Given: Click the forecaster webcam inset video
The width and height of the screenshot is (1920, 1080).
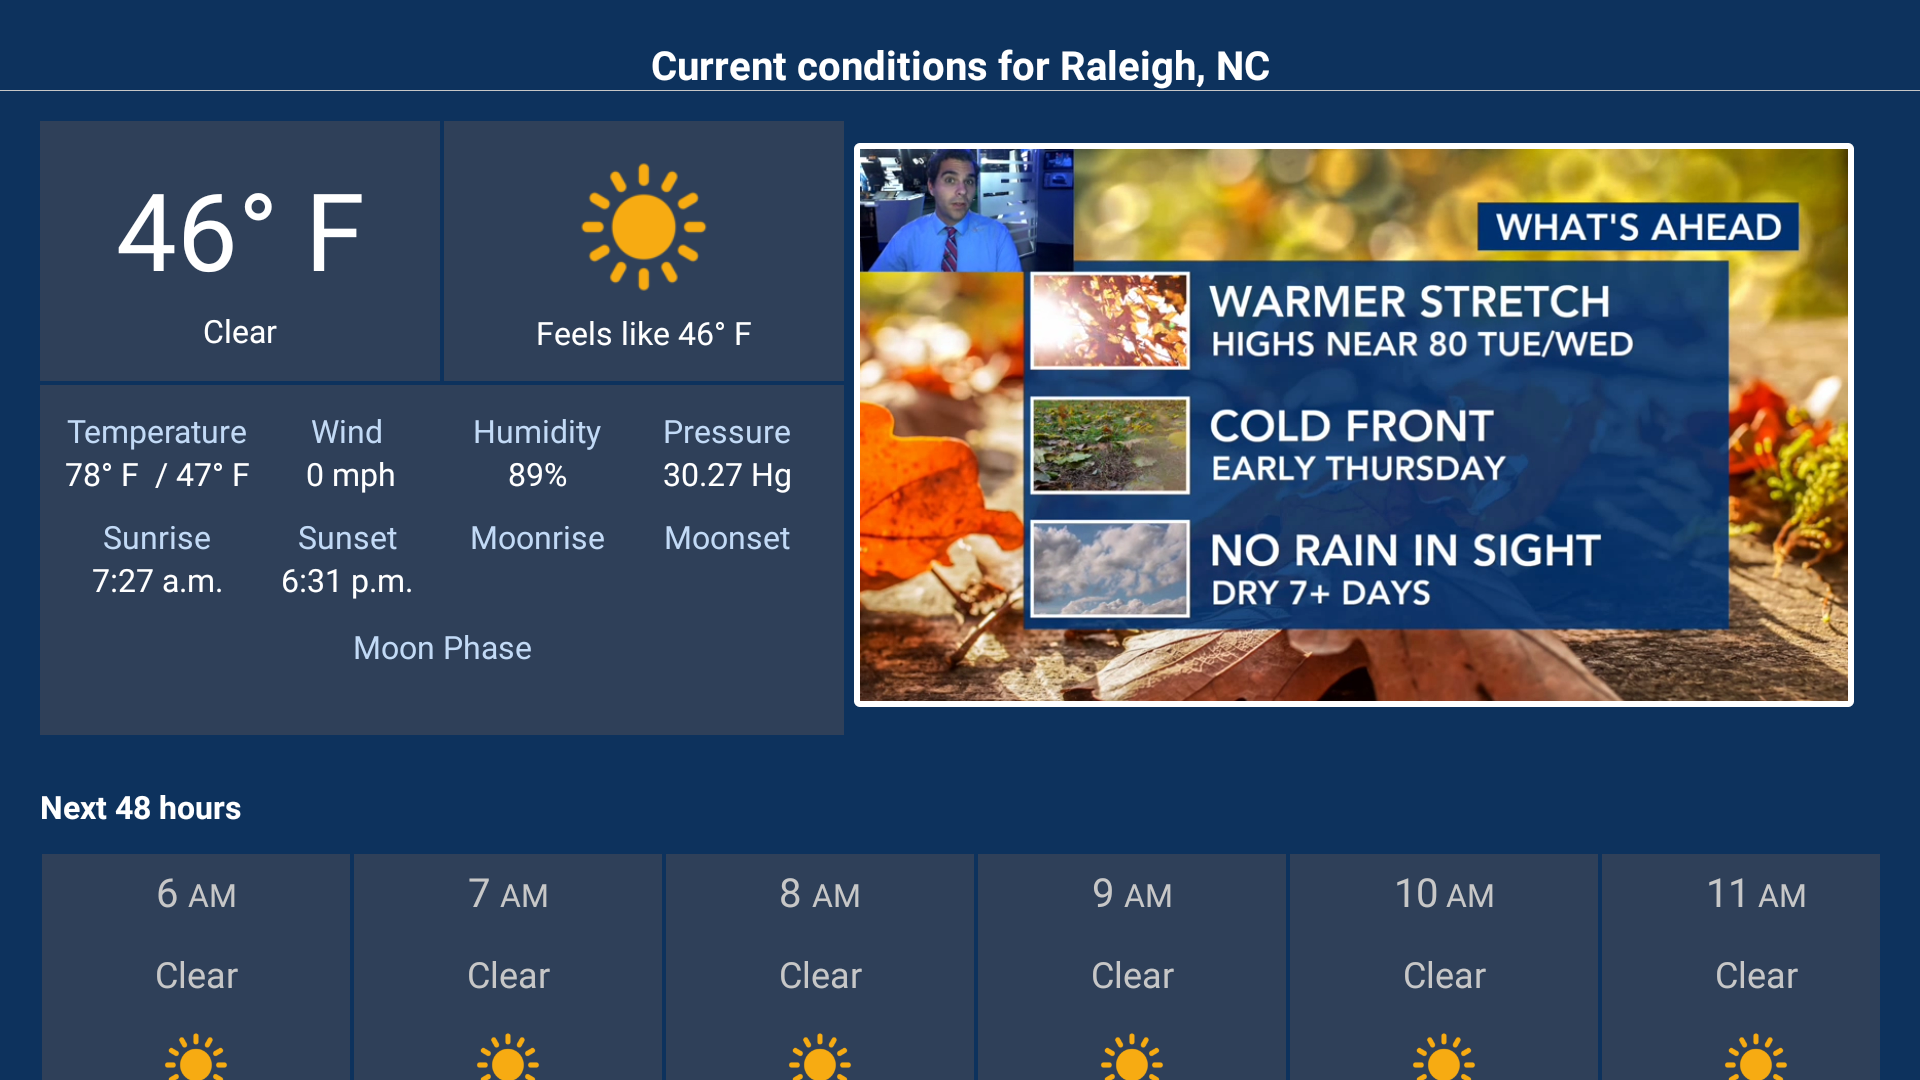Looking at the screenshot, I should coord(964,207).
